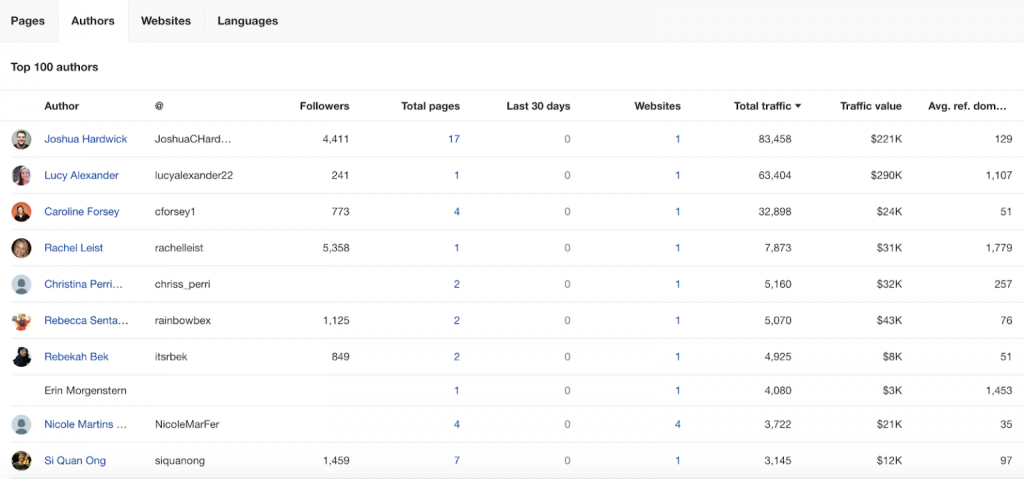Click Rebecca Senta's avatar image
The width and height of the screenshot is (1024, 479).
(22, 321)
